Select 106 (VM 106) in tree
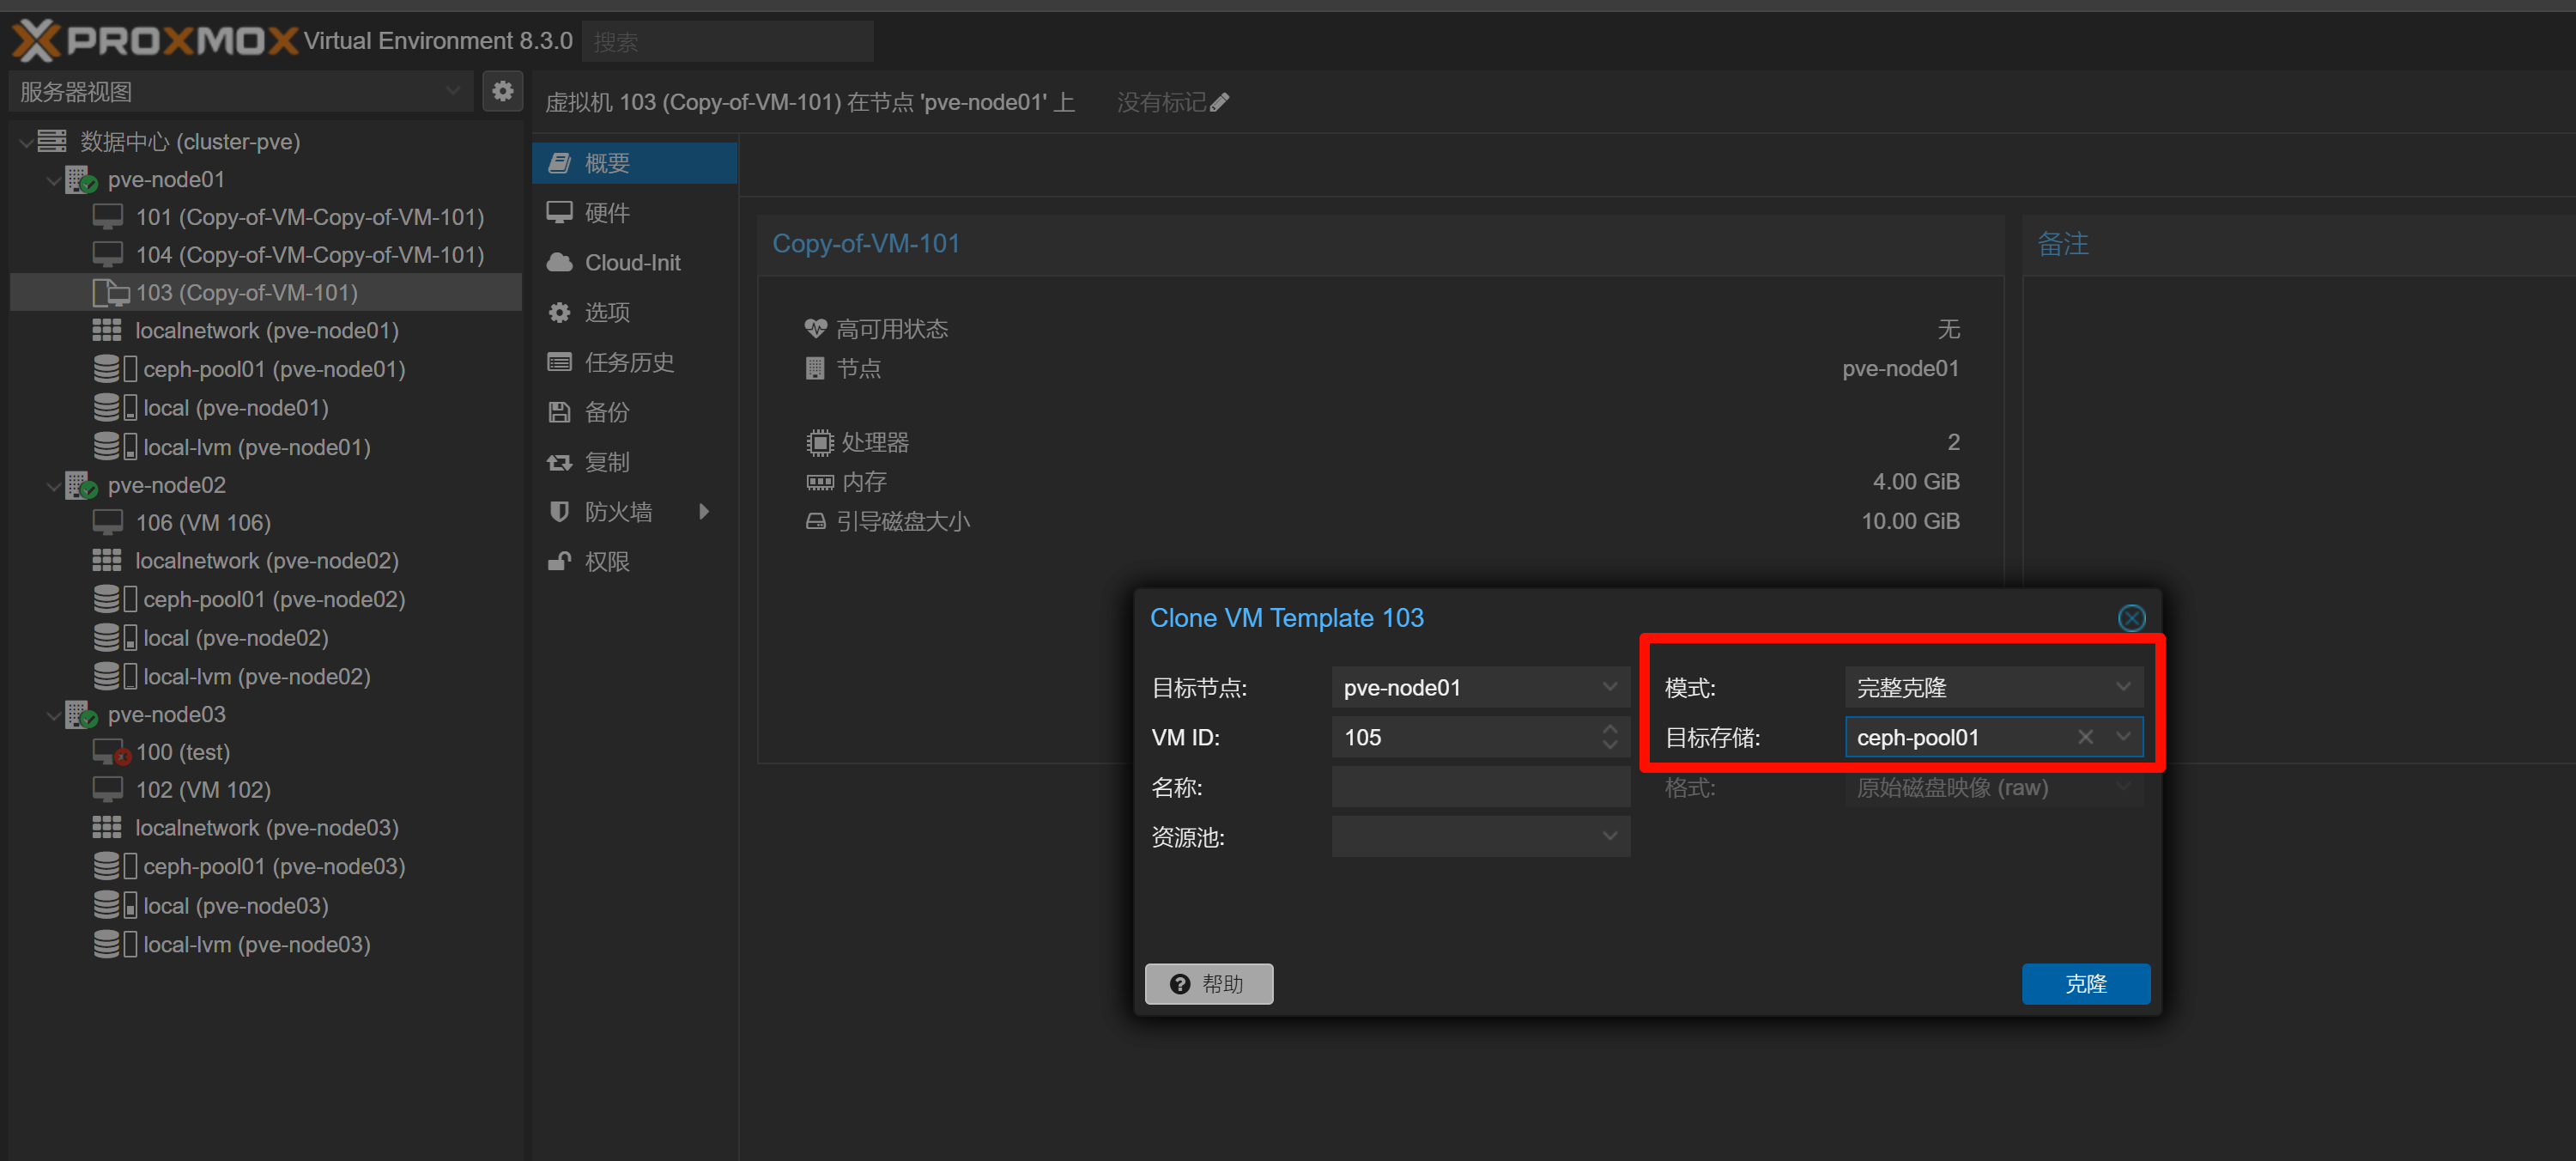Image resolution: width=2576 pixels, height=1161 pixels. point(266,523)
